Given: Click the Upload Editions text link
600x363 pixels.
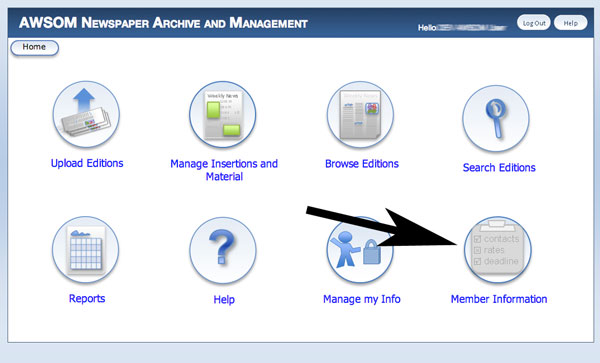Looking at the screenshot, I should [87, 163].
